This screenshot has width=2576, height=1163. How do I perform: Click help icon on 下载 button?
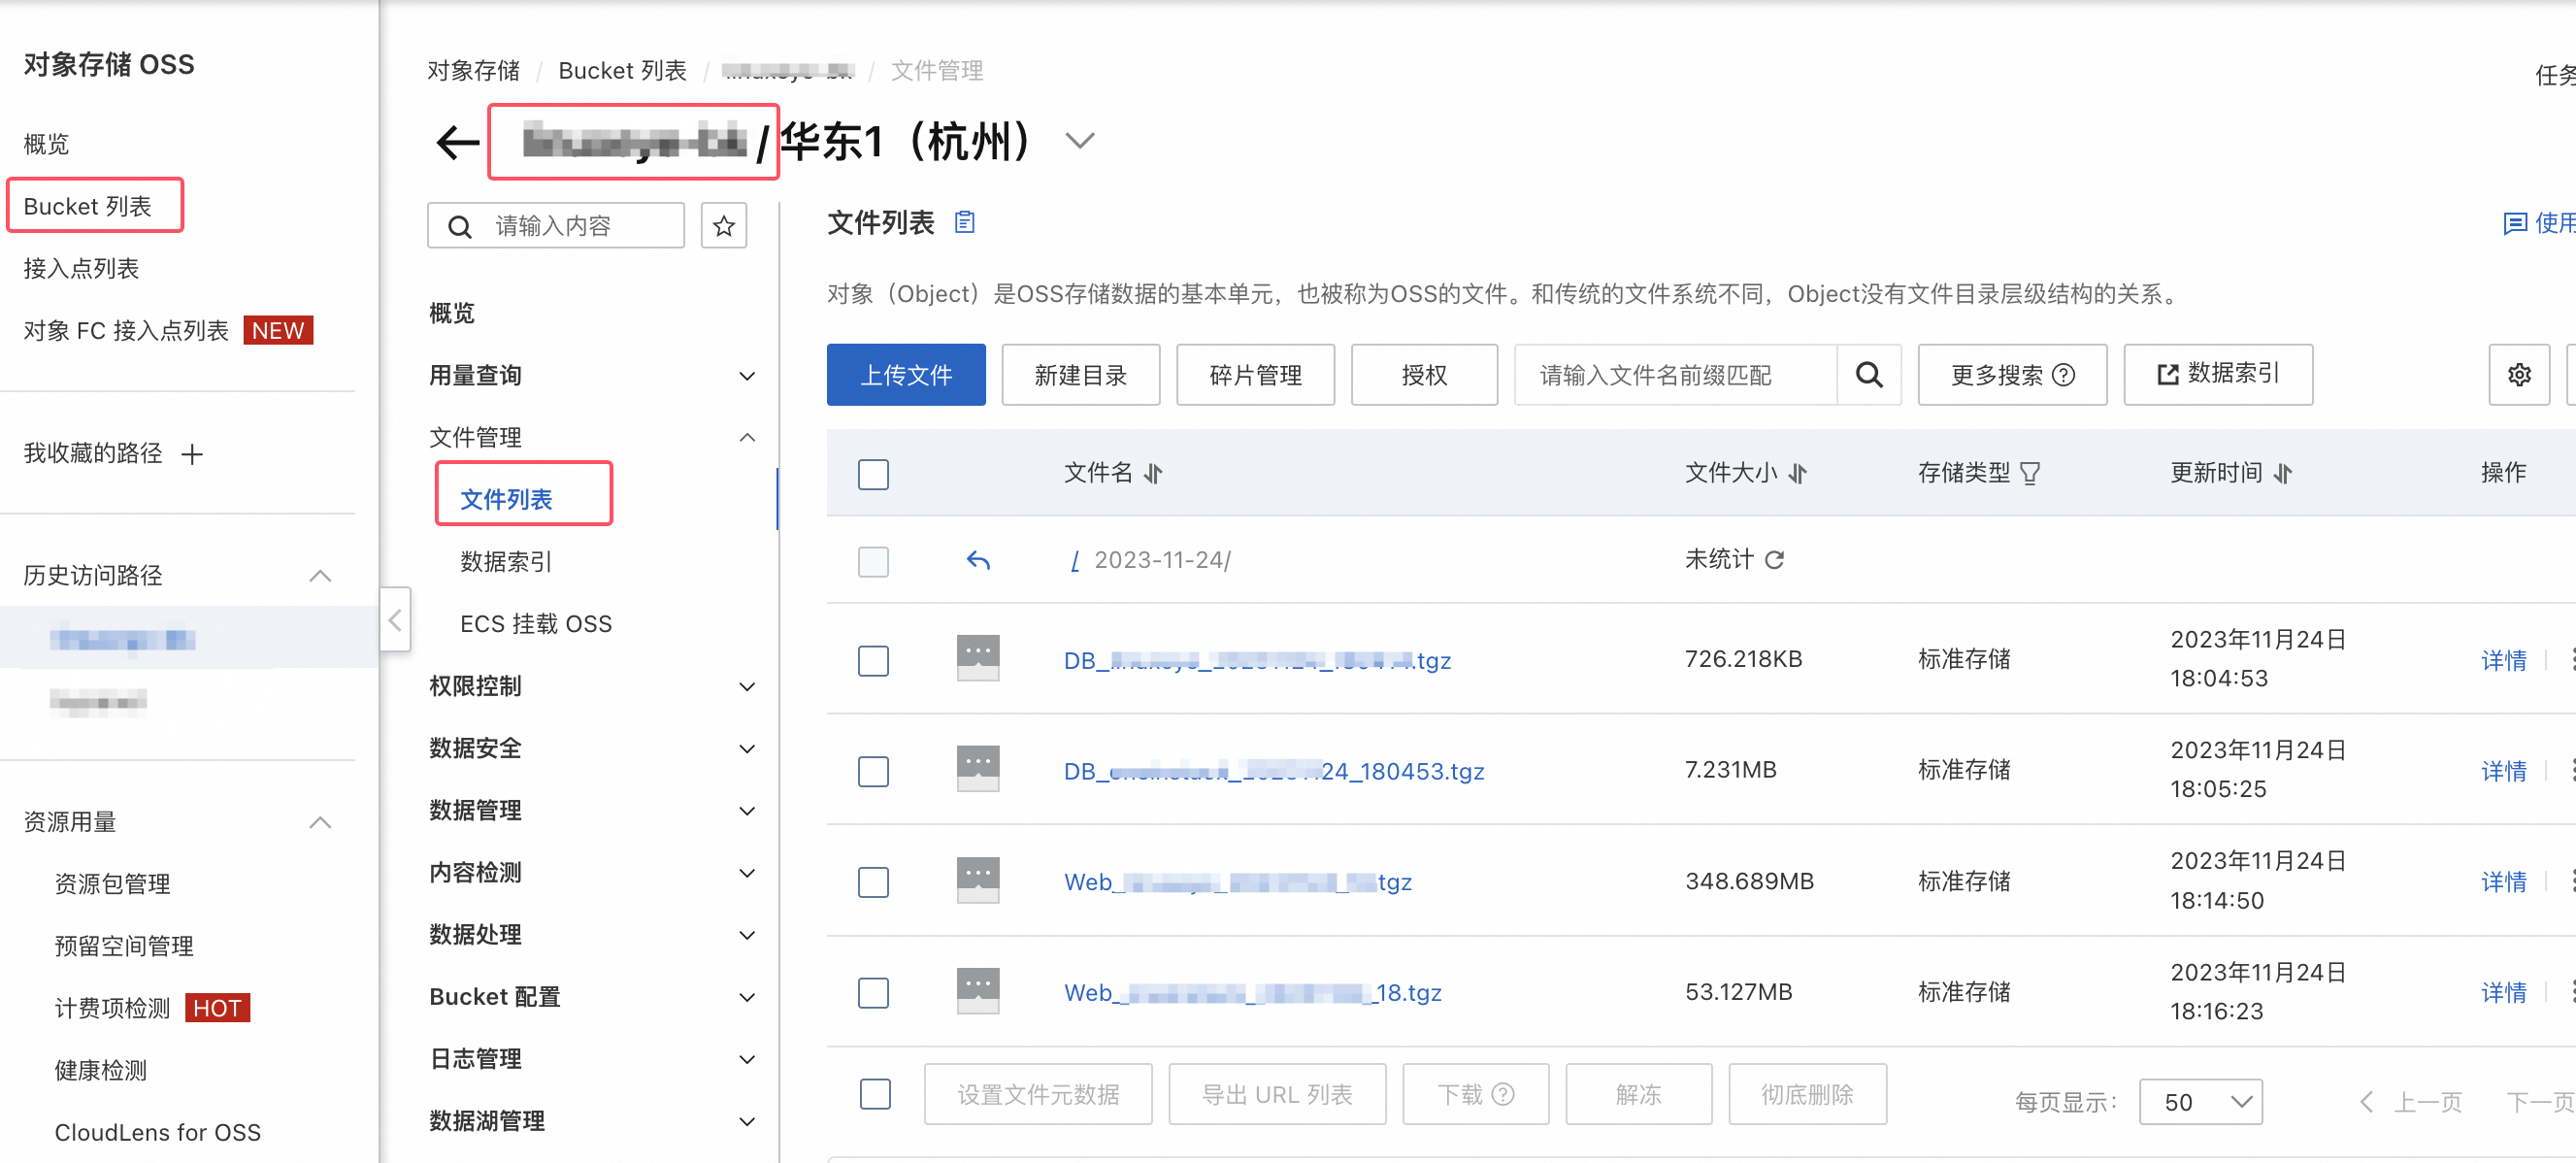tap(1502, 1094)
